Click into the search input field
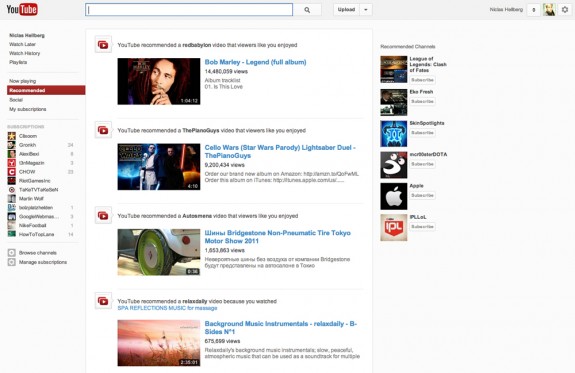 tap(189, 10)
